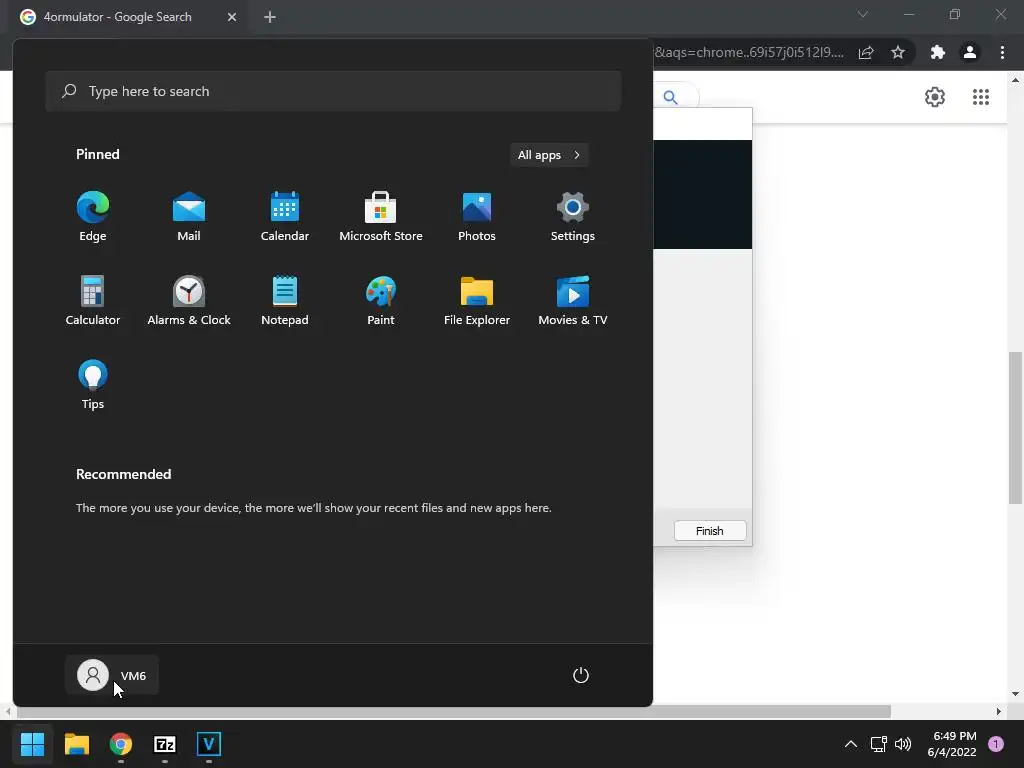1024x768 pixels.
Task: Close the 4ormulator Google Search tab
Action: (232, 17)
